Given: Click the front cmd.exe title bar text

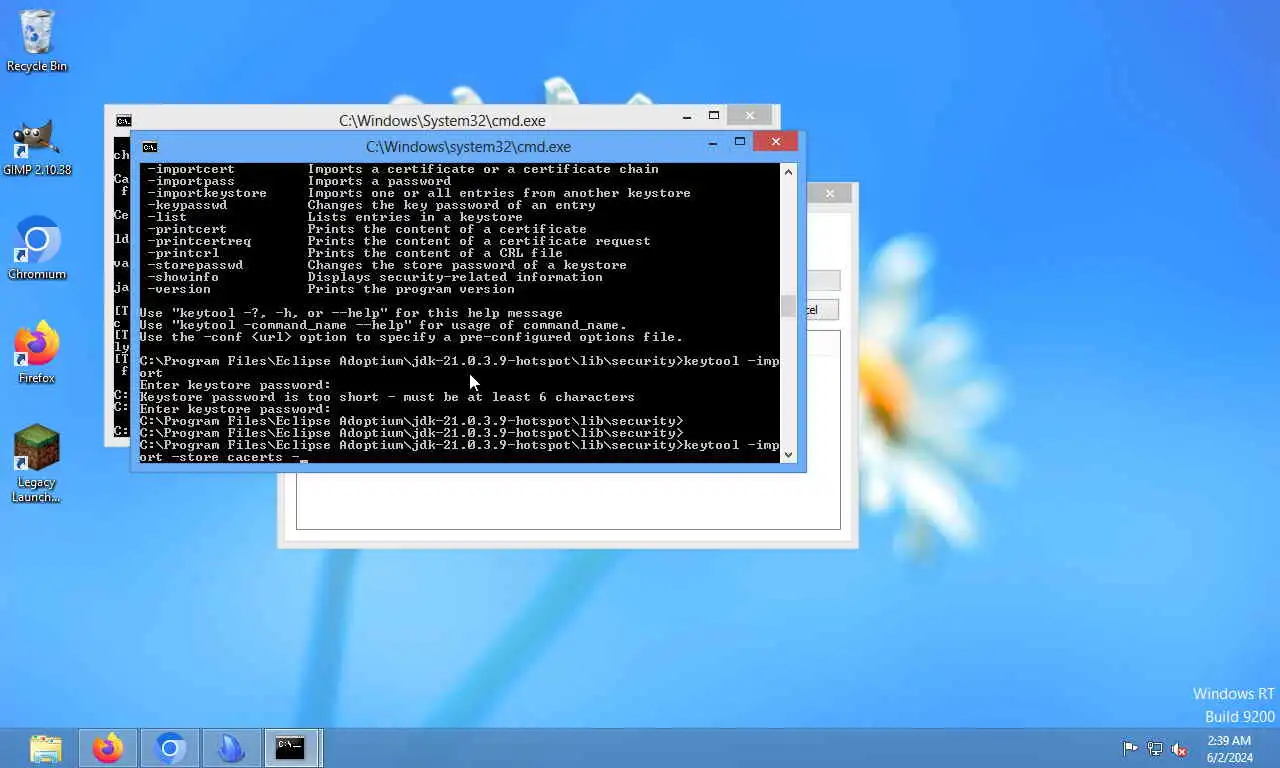Looking at the screenshot, I should [x=468, y=147].
